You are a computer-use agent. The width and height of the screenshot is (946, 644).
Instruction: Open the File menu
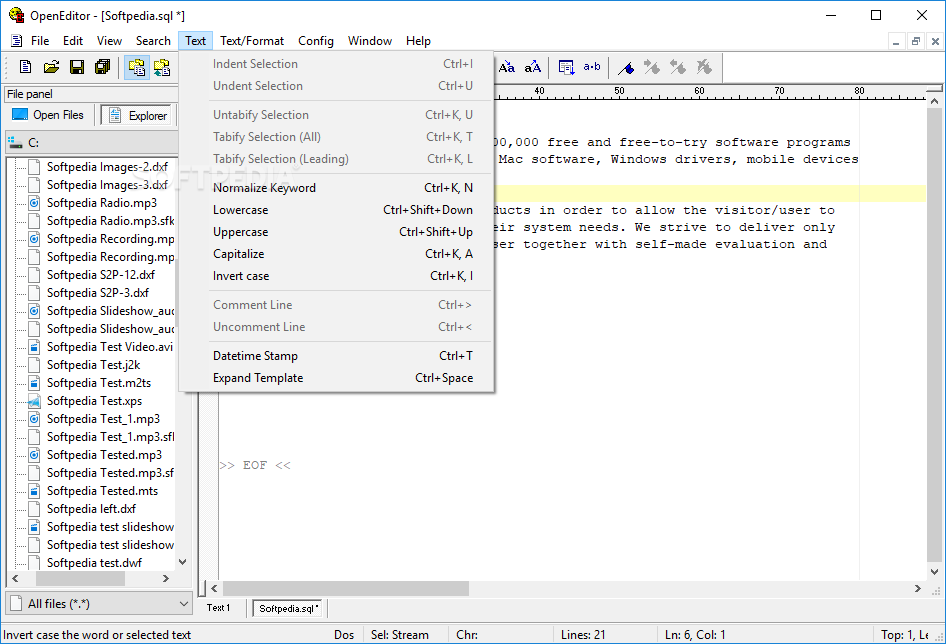40,41
